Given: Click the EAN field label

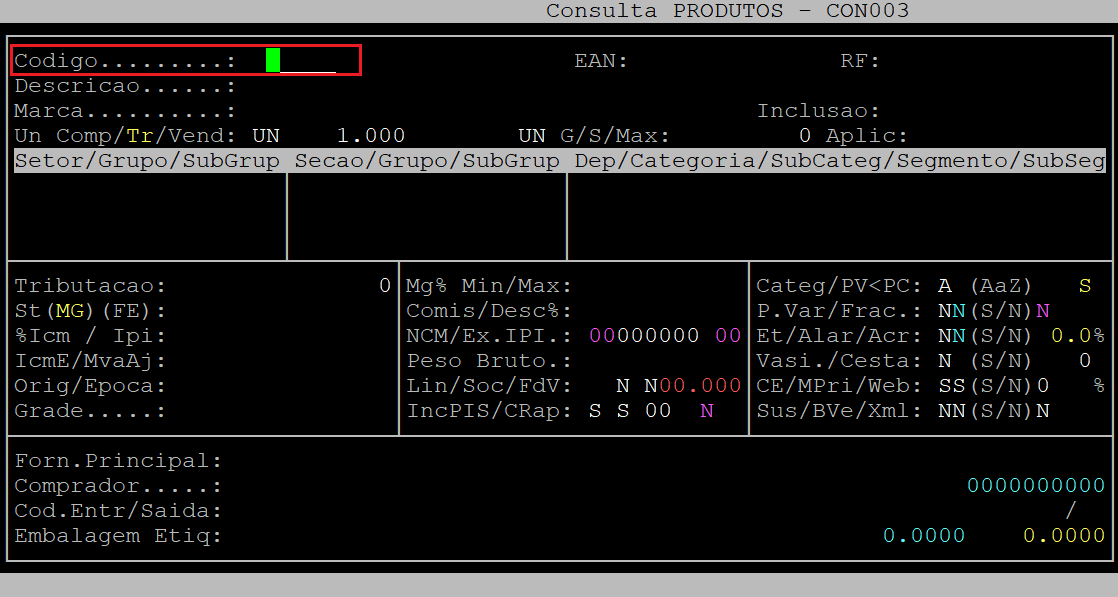Looking at the screenshot, I should [600, 61].
